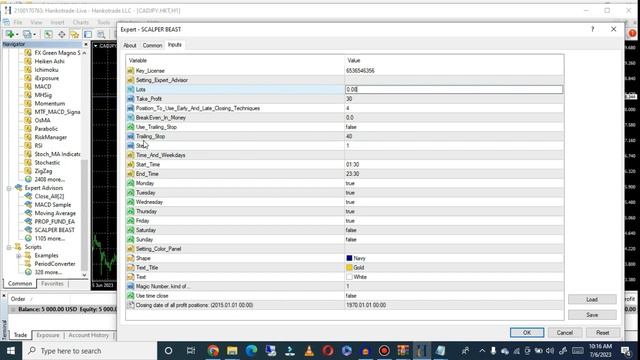640x360 pixels.
Task: Click End_Time value 23:30
Action: [x=453, y=174]
